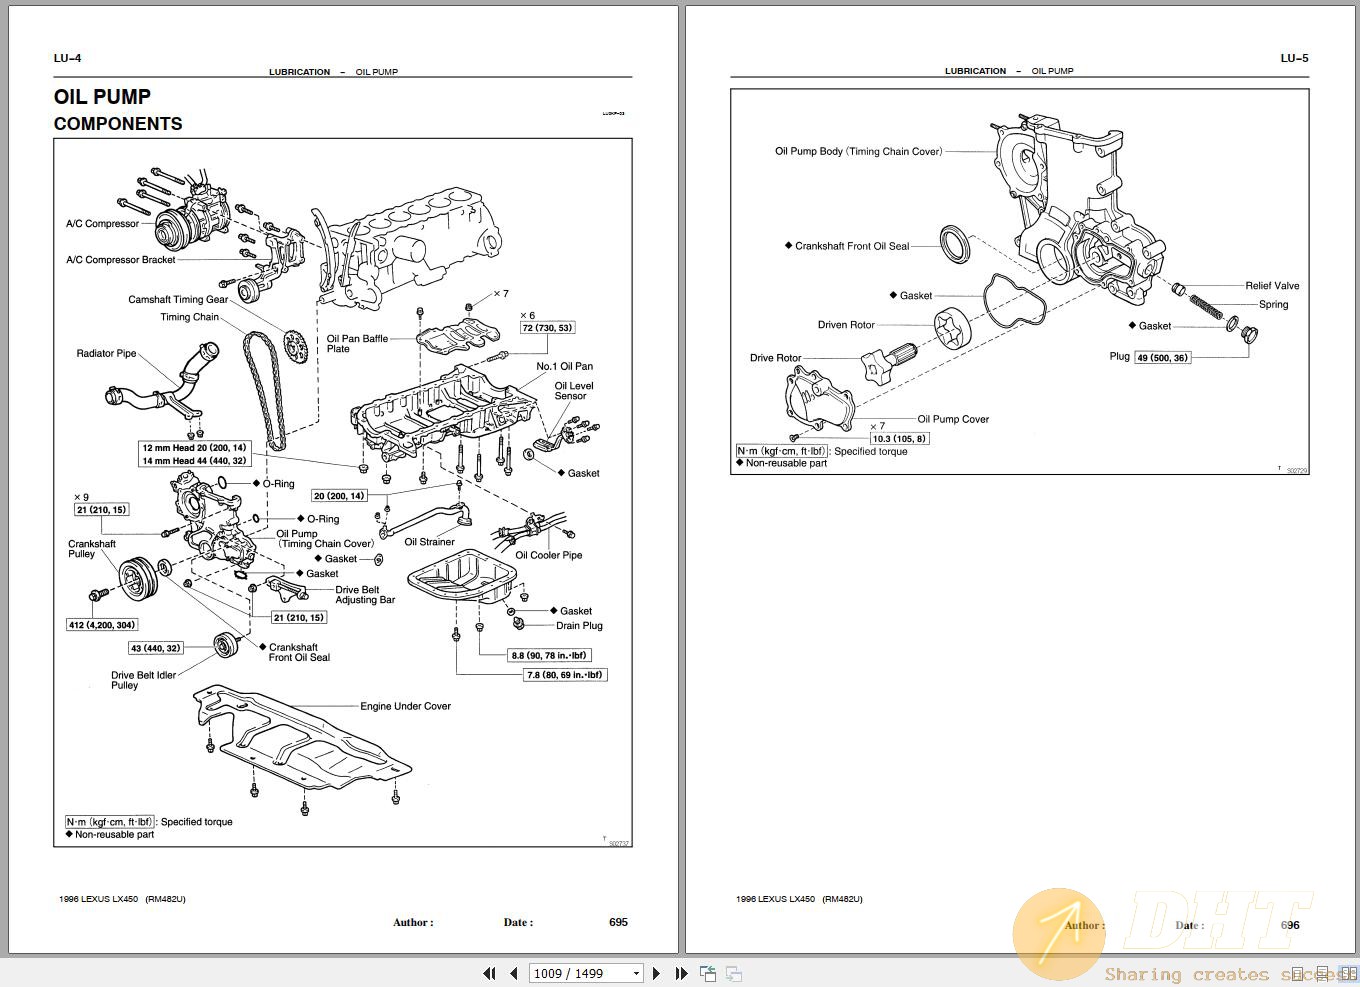Image resolution: width=1360 pixels, height=987 pixels.
Task: Click the Drive Belt Adjusting Bar label
Action: click(x=365, y=595)
